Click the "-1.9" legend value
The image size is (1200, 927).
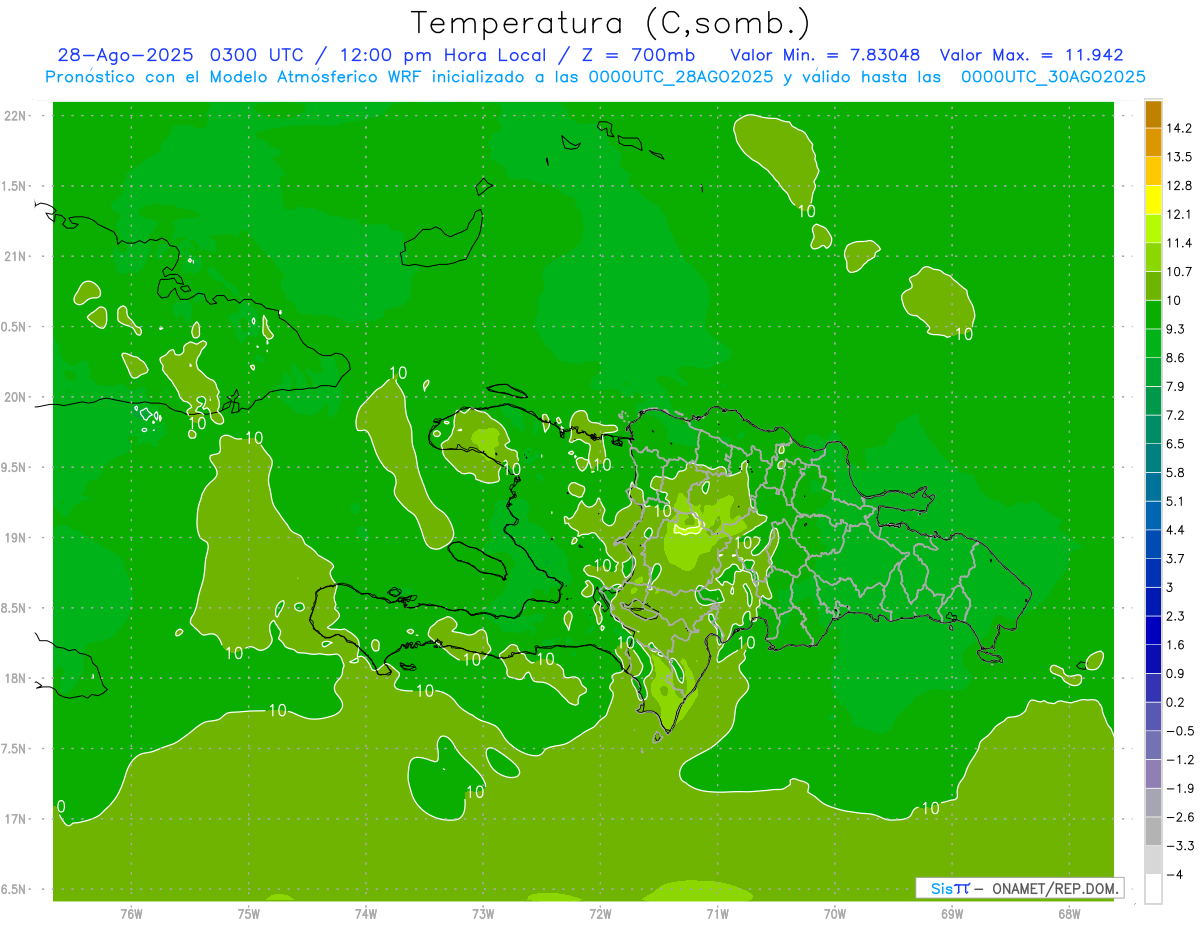pyautogui.click(x=1180, y=788)
